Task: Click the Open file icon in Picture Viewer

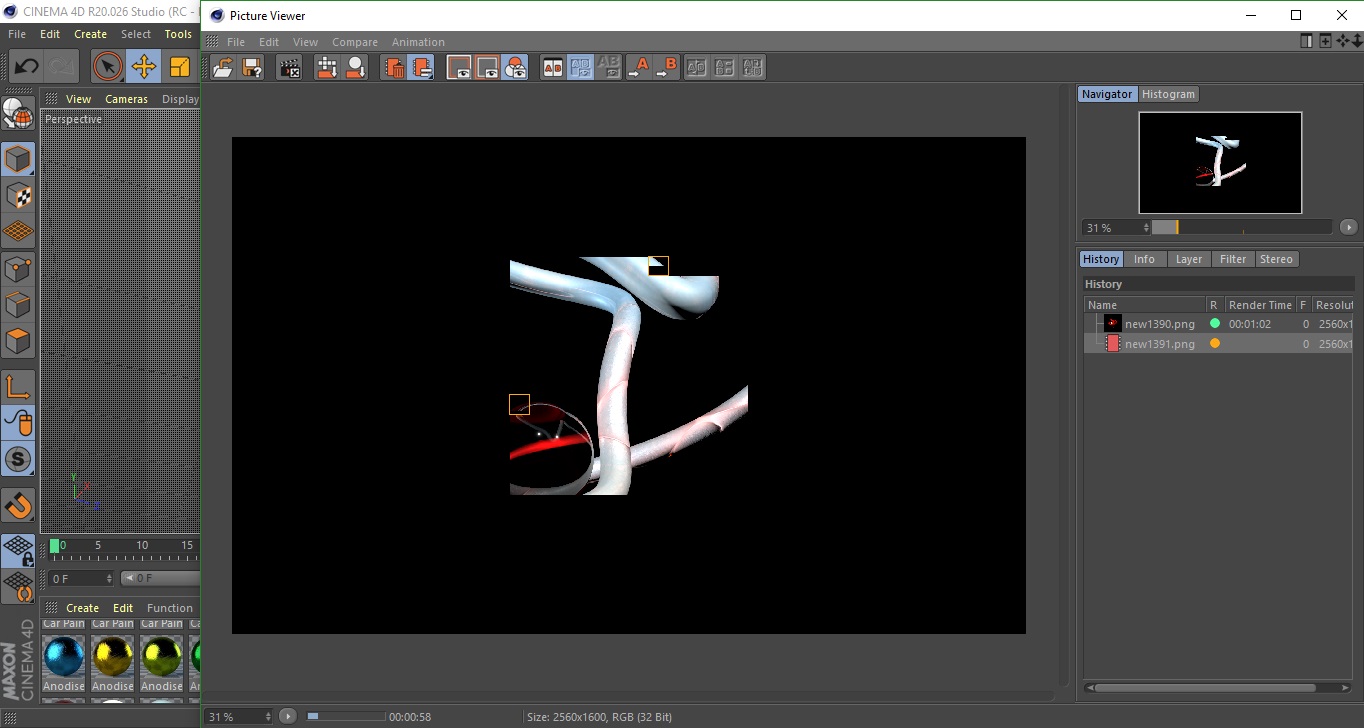Action: pyautogui.click(x=223, y=67)
